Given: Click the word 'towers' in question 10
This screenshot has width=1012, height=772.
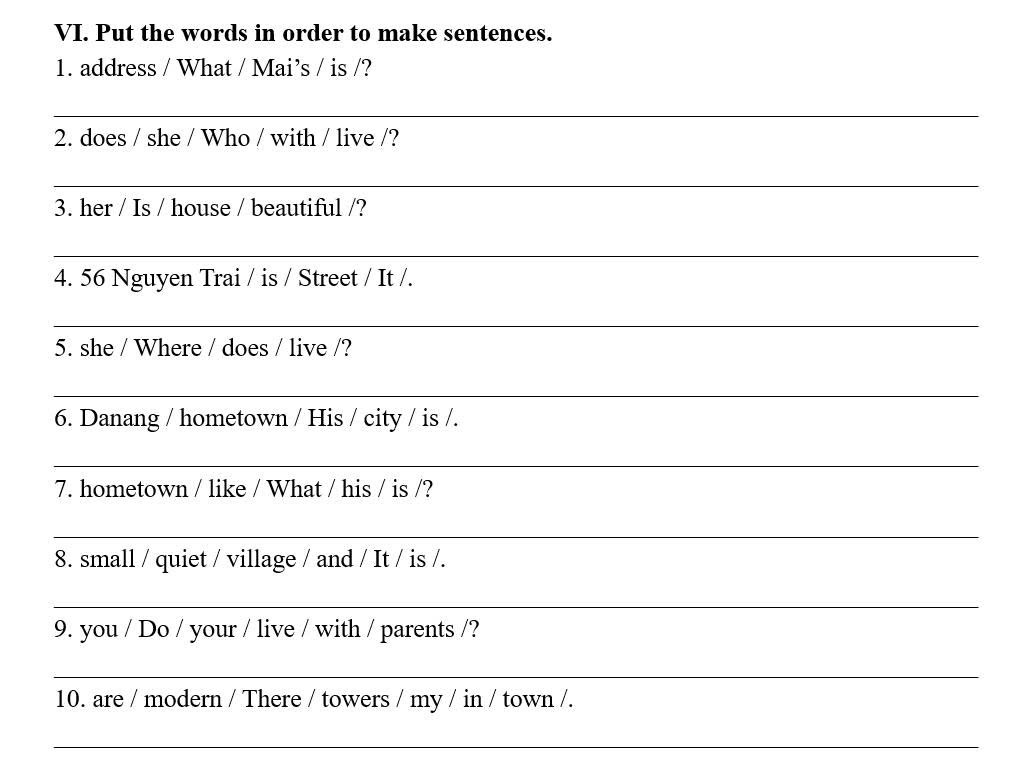Looking at the screenshot, I should coord(356,699).
